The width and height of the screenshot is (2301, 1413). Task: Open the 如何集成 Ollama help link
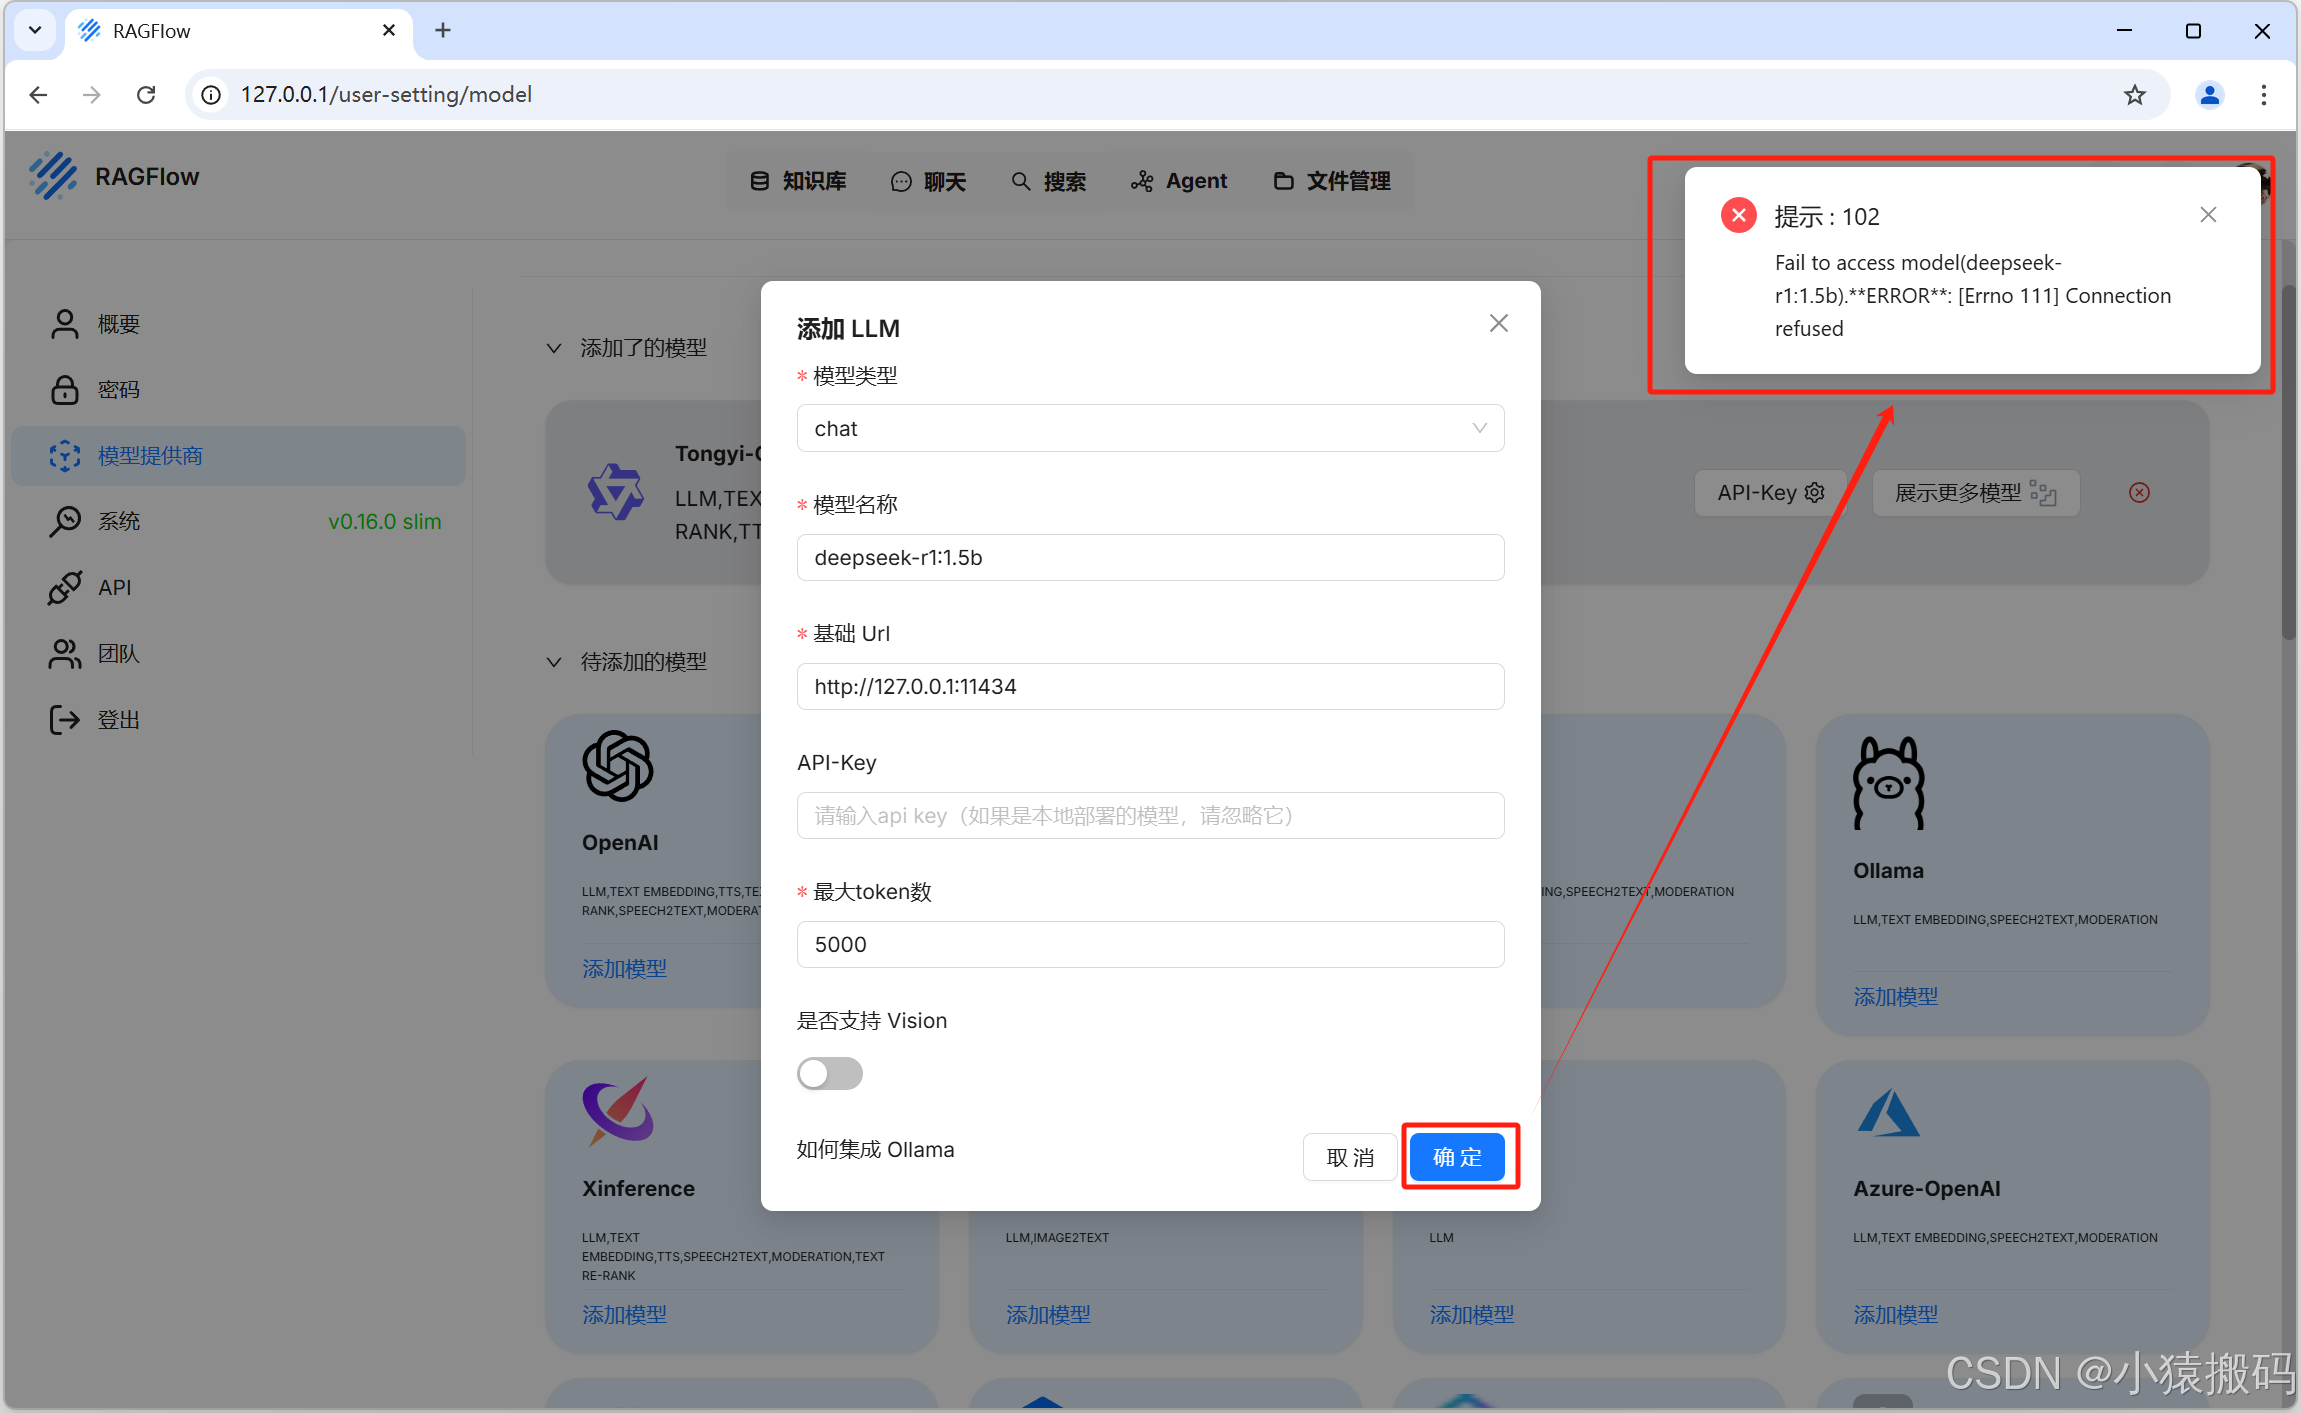pos(875,1150)
